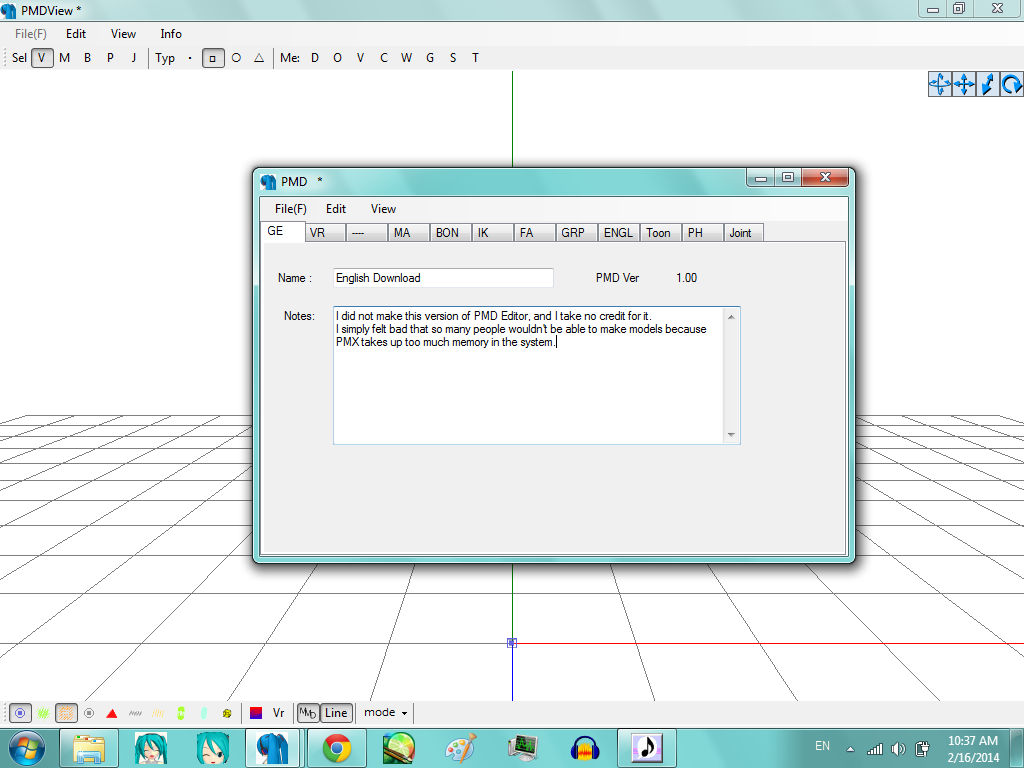
Task: Toggle the V vertex selection button
Action: (x=42, y=58)
